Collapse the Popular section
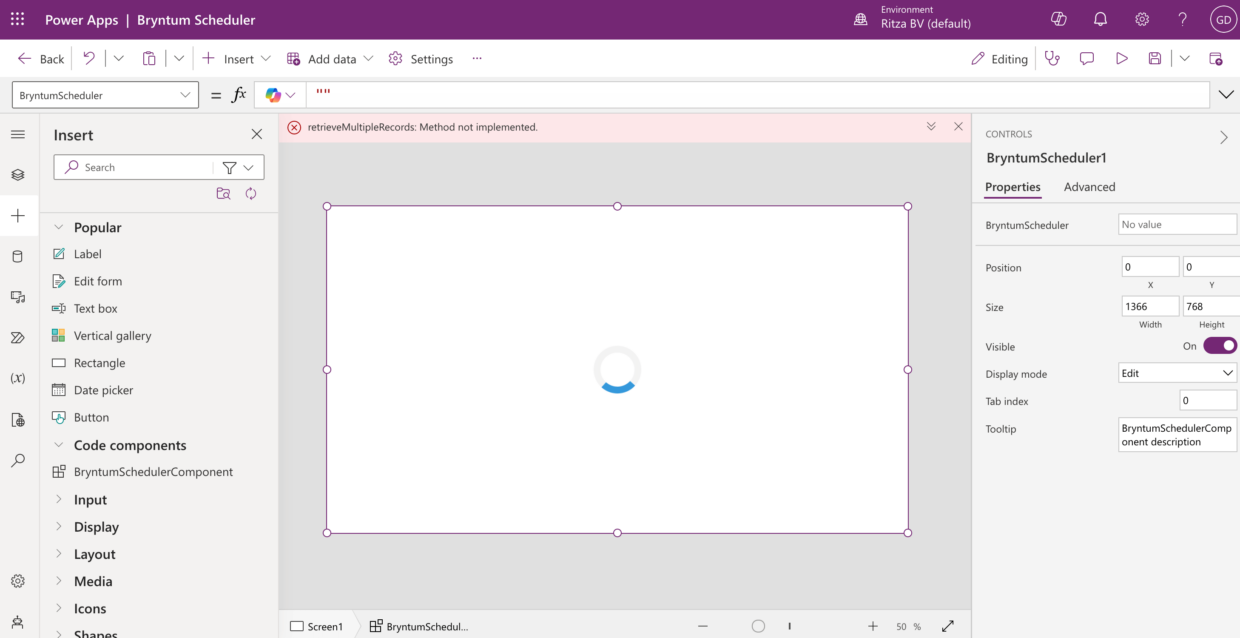The image size is (1240, 638). [58, 227]
